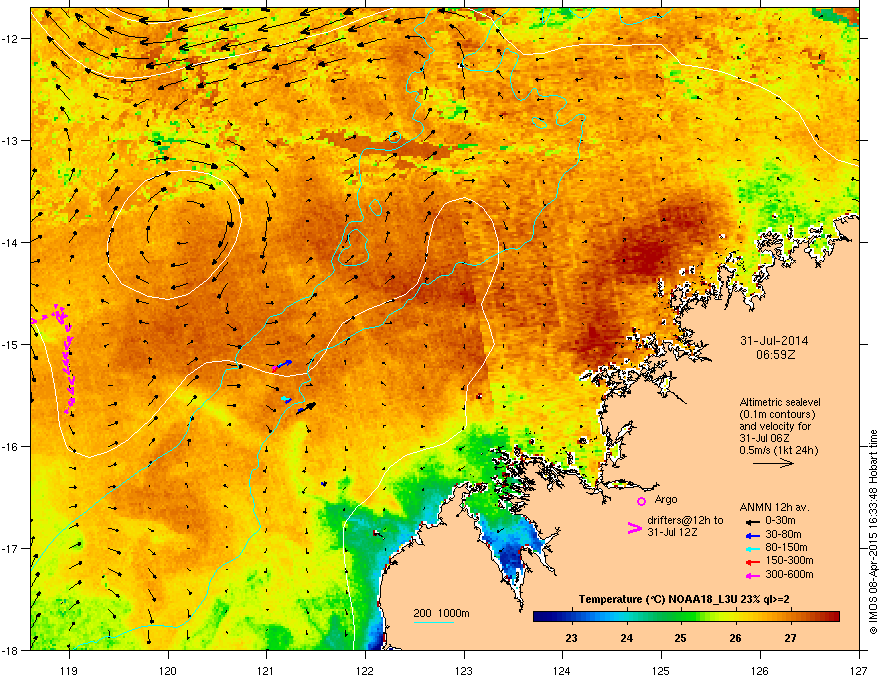Viewport: 880px width, 680px height.
Task: Click the '150-300m' depth label
Action: [789, 560]
